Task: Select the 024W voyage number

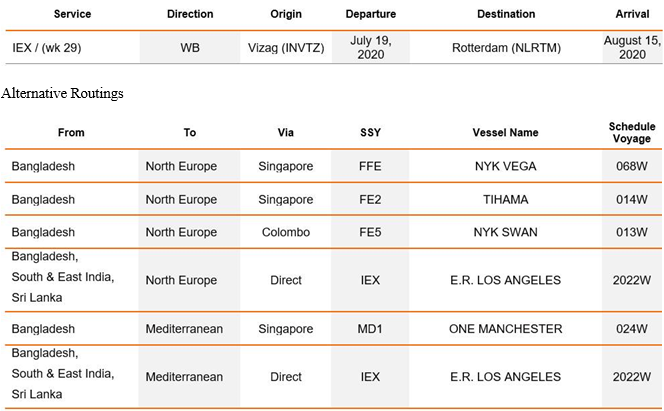Action: (632, 328)
